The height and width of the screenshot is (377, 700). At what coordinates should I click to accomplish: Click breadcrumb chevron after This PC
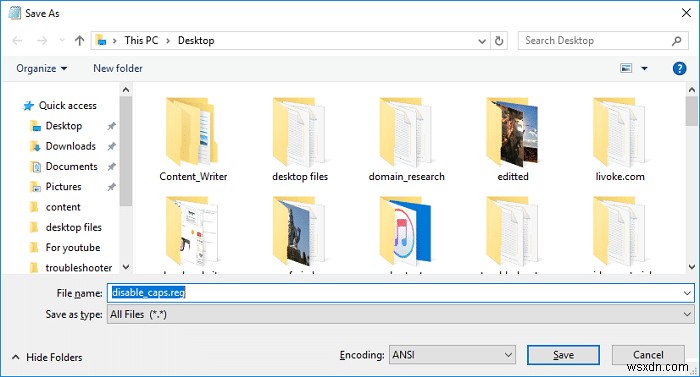pyautogui.click(x=168, y=41)
